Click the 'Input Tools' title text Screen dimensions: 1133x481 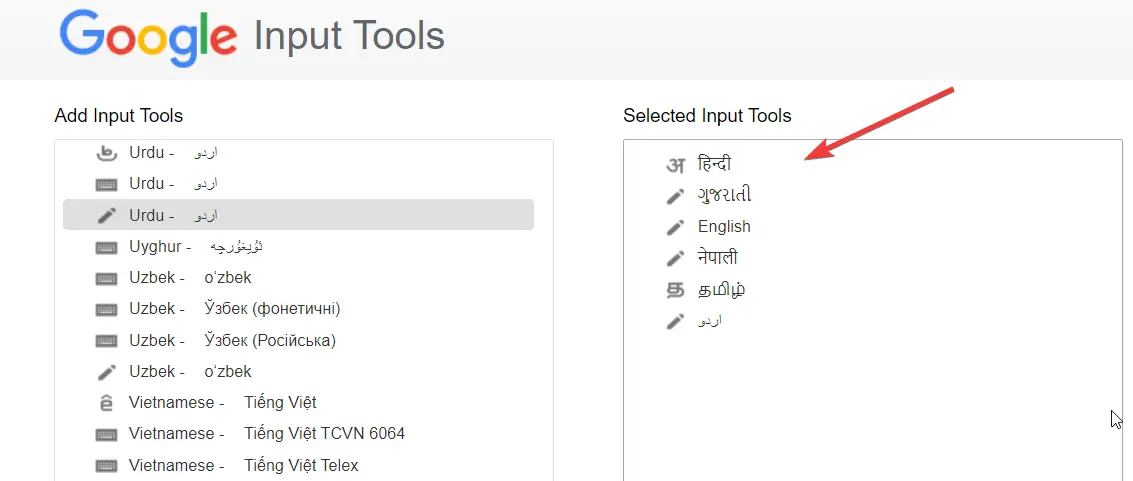click(349, 36)
